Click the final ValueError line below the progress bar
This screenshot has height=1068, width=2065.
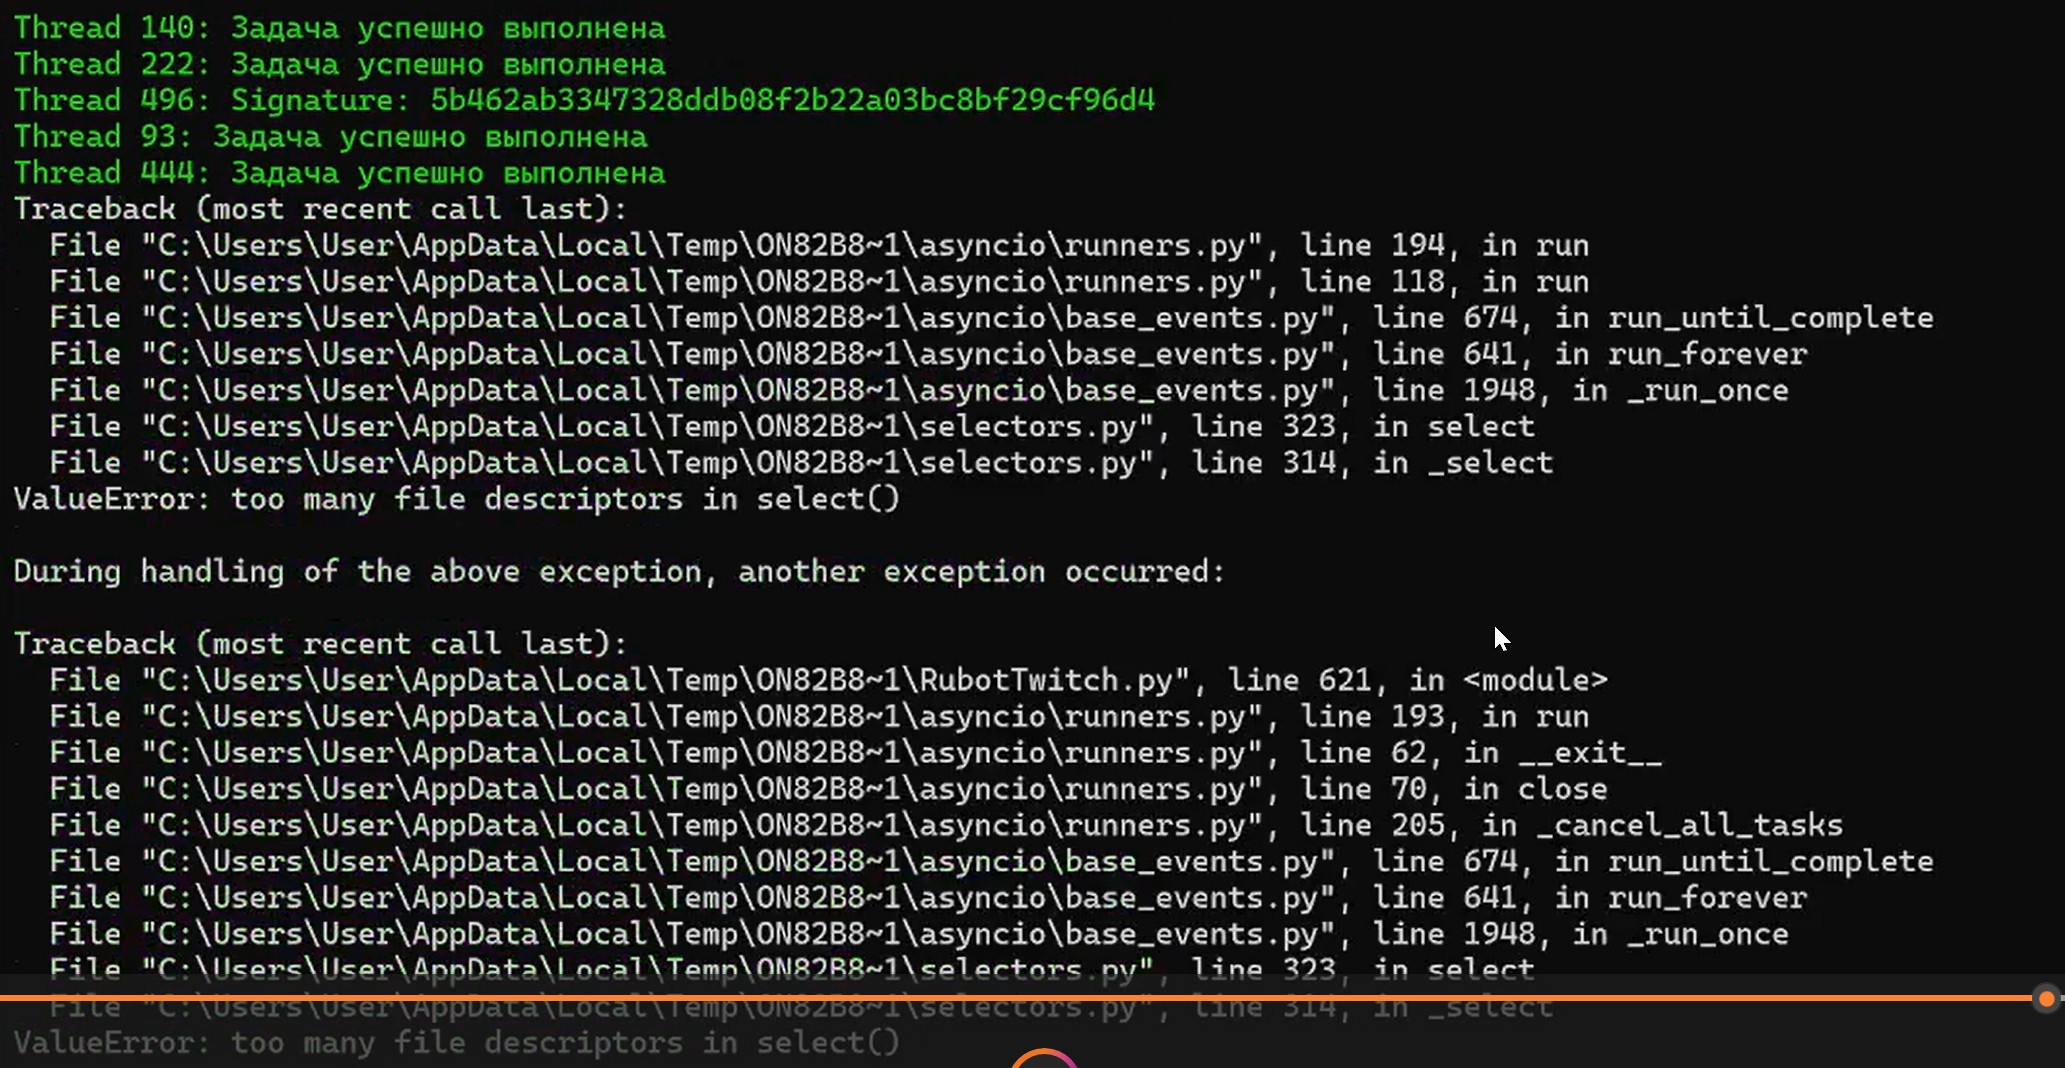click(456, 1042)
